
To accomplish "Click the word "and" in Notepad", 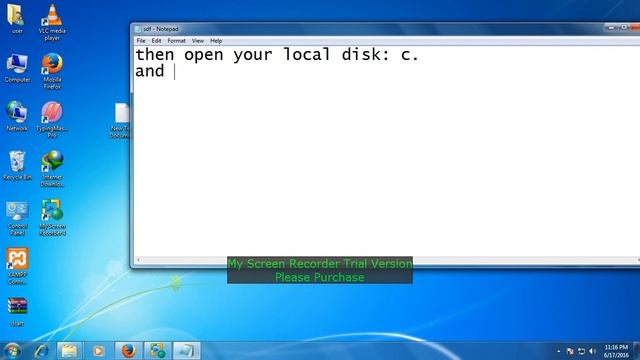I will (150, 71).
